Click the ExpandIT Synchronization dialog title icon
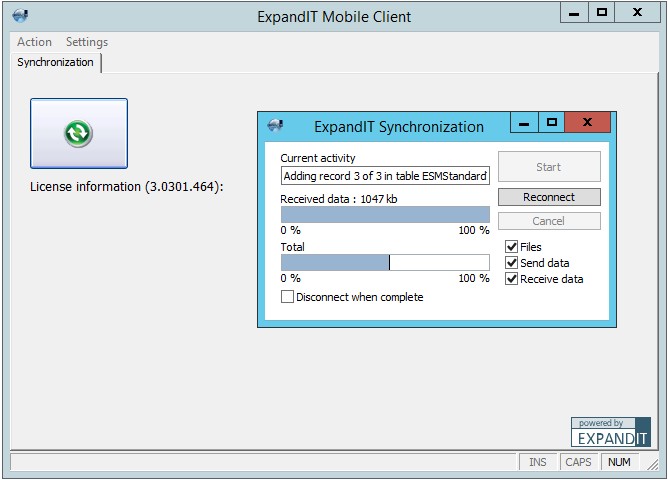This screenshot has width=668, height=480. pyautogui.click(x=275, y=126)
